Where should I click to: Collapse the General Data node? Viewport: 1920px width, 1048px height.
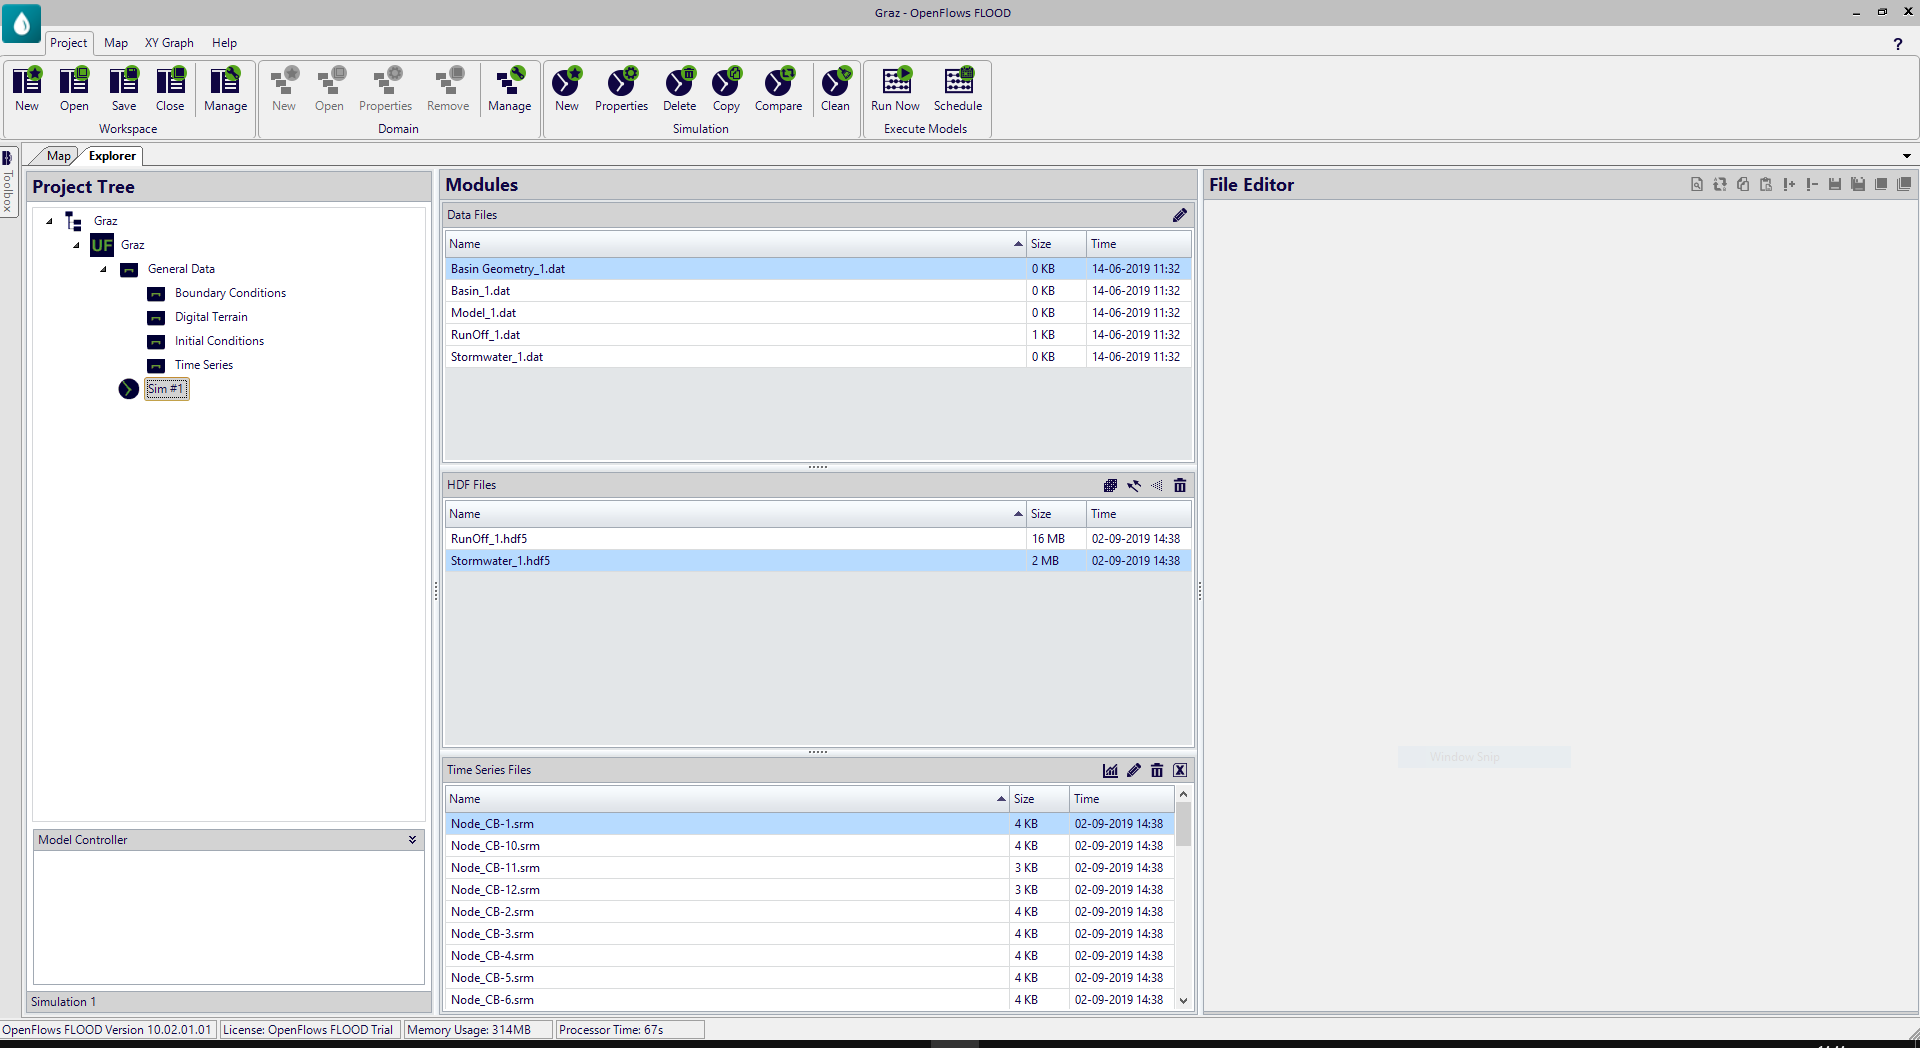click(x=103, y=269)
